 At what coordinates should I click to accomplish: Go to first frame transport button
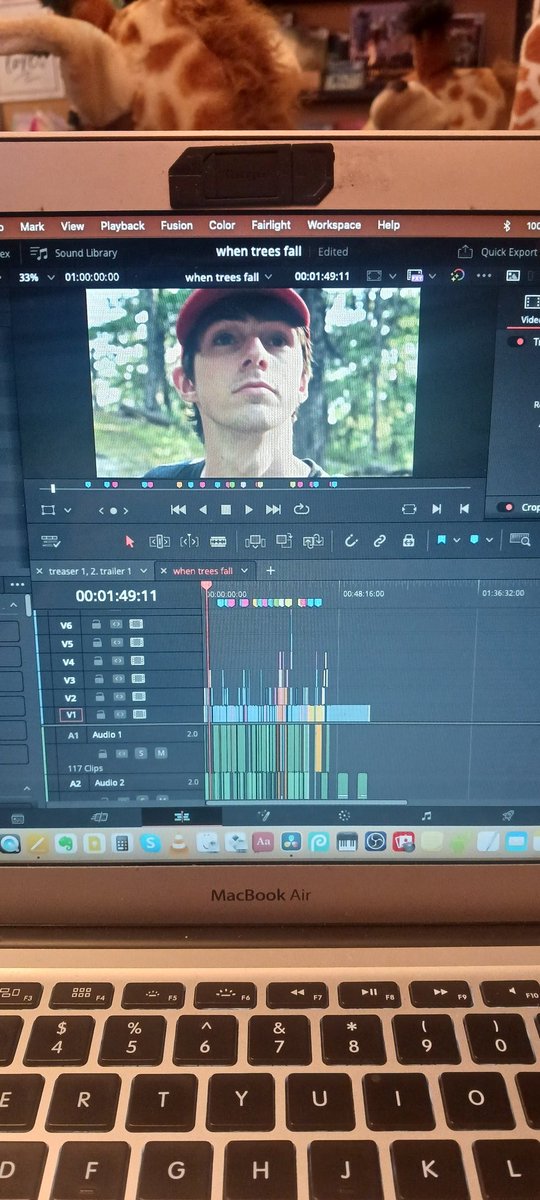[x=178, y=510]
